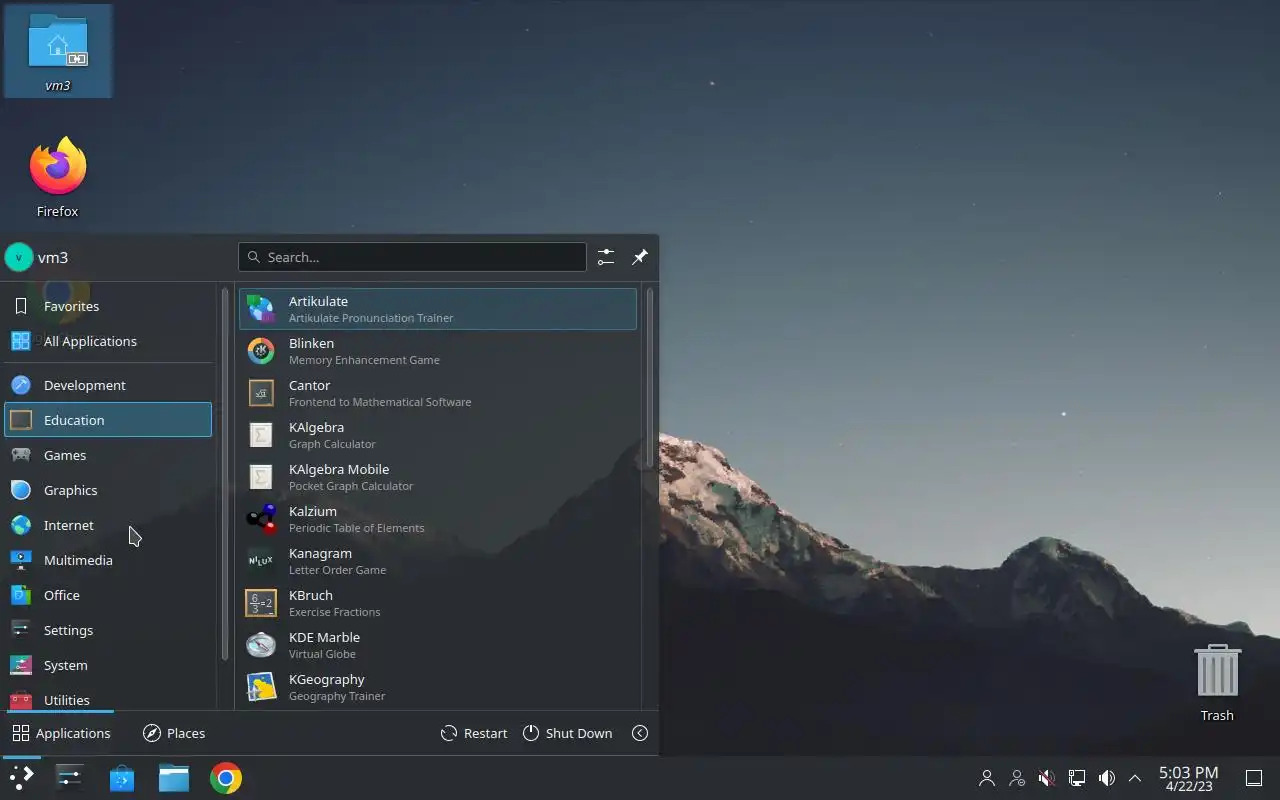Open the Multimedia category
The height and width of the screenshot is (800, 1280).
point(108,560)
